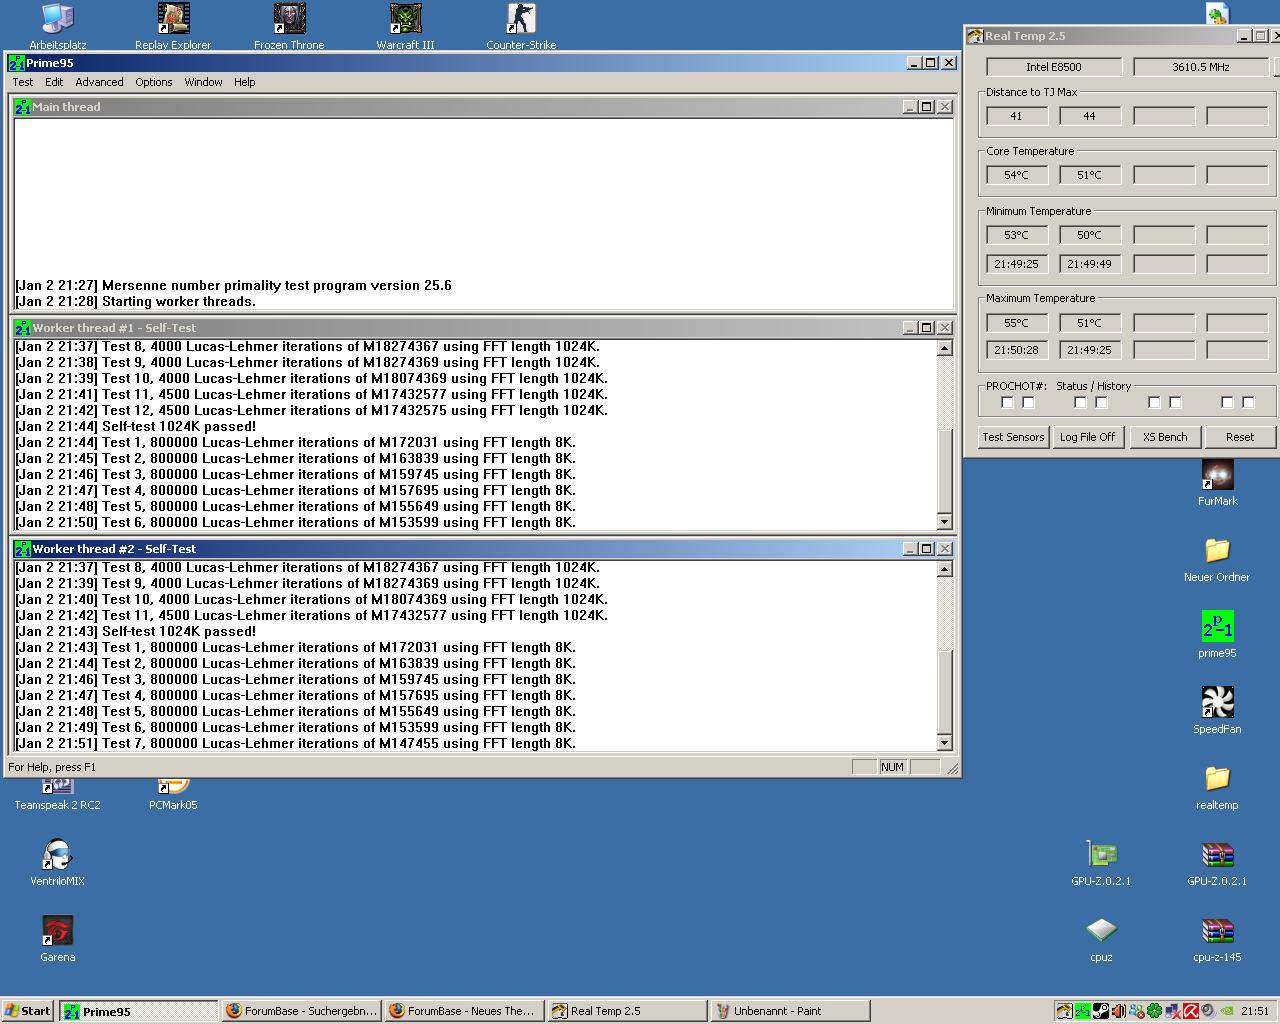This screenshot has height=1024, width=1280.
Task: Select the cpu-z-145 archive icon
Action: click(x=1217, y=939)
